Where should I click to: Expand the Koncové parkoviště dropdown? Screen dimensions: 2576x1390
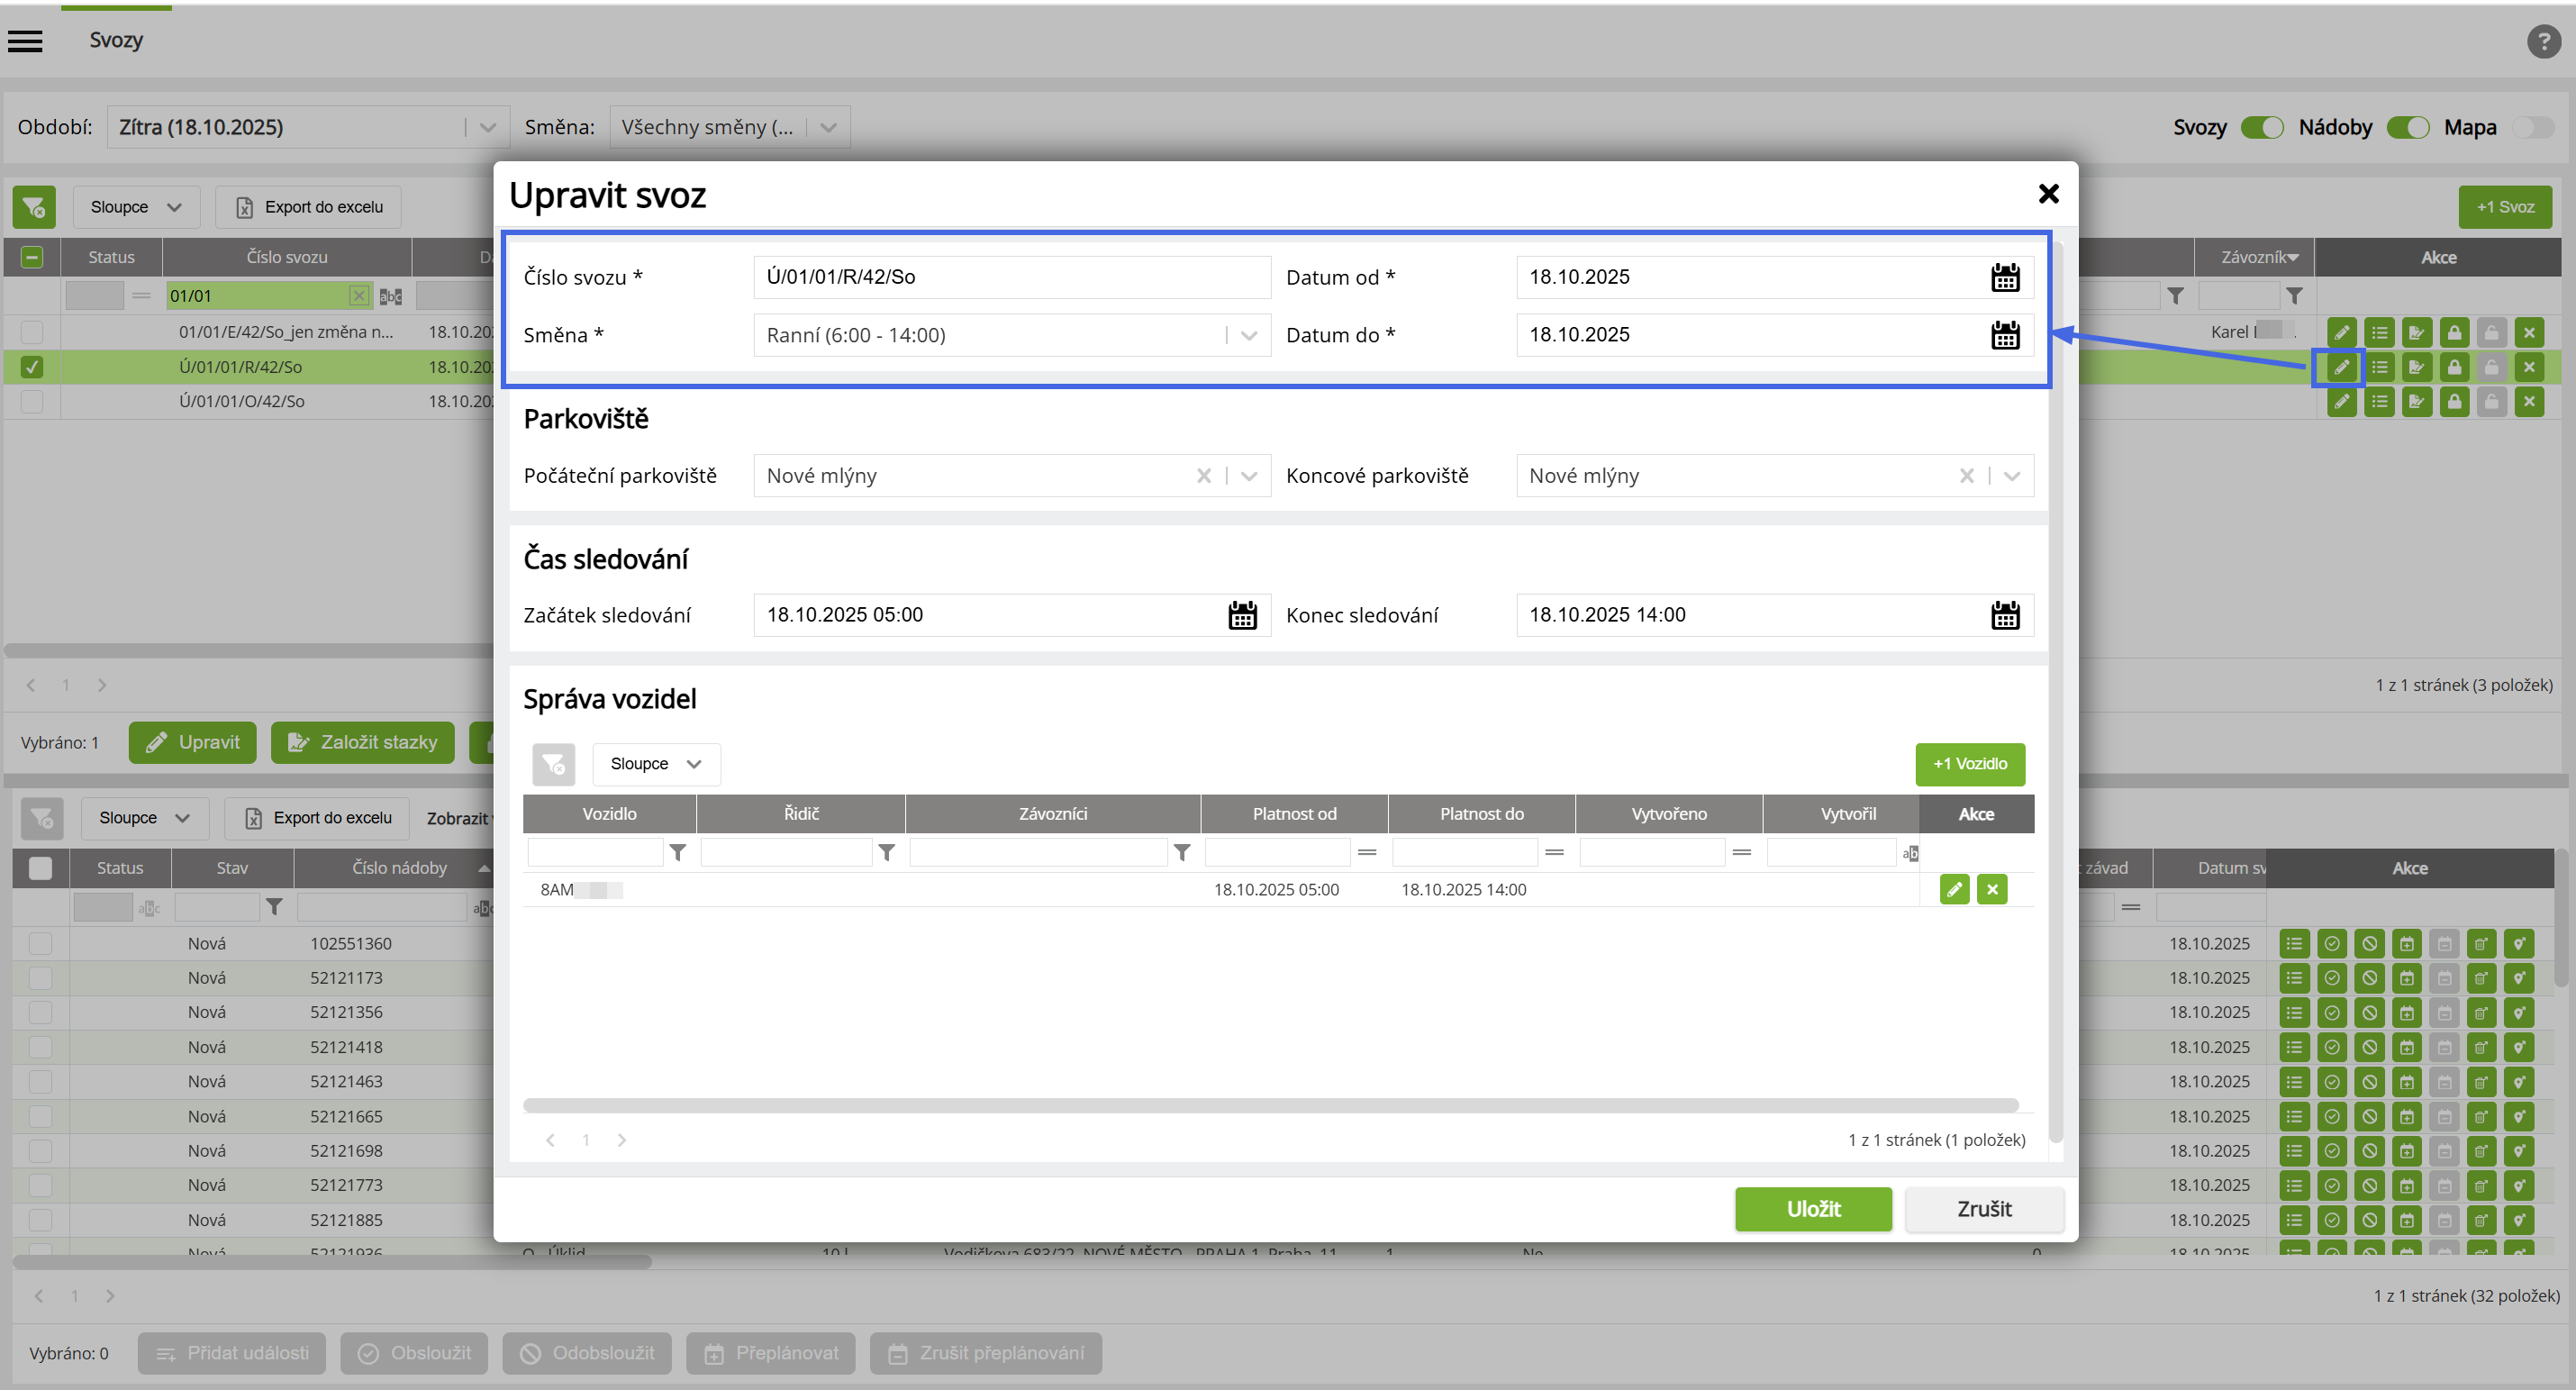(2012, 476)
